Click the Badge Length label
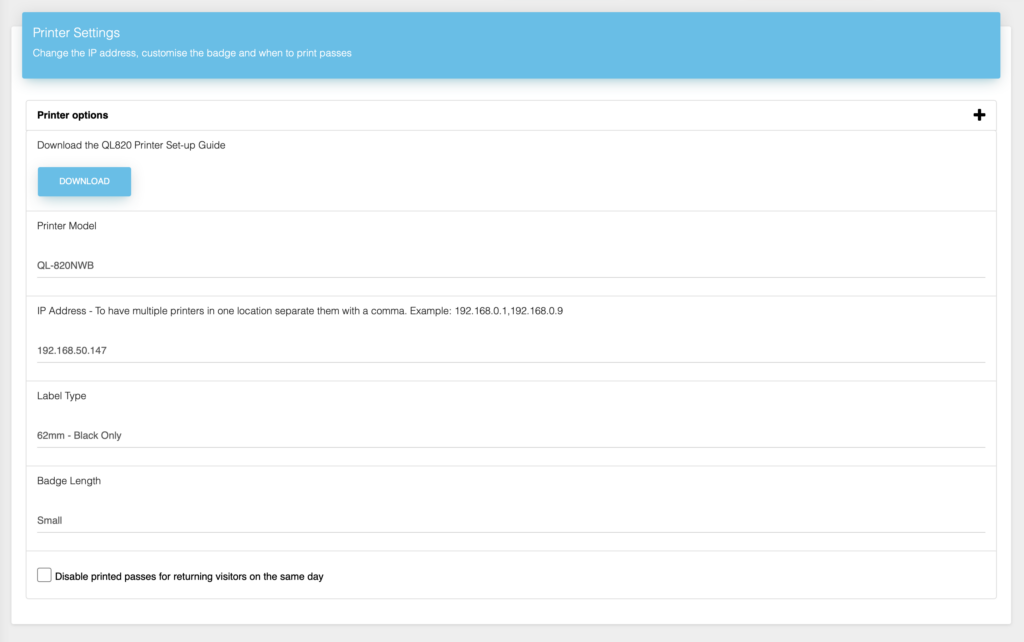This screenshot has height=642, width=1024. 69,481
